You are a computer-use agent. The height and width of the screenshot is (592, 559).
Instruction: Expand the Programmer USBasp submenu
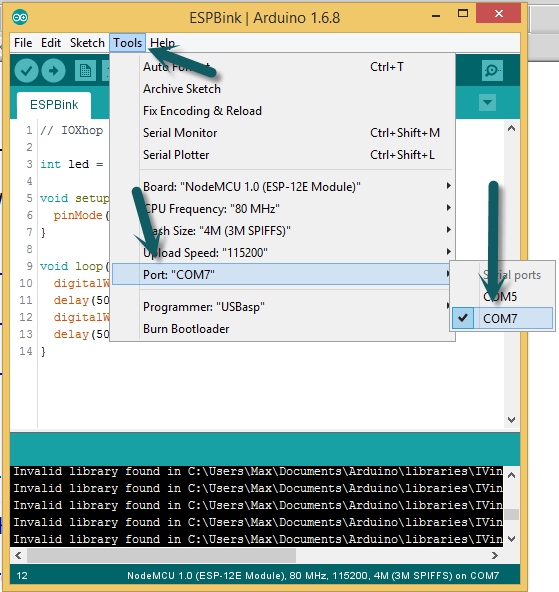click(x=282, y=307)
